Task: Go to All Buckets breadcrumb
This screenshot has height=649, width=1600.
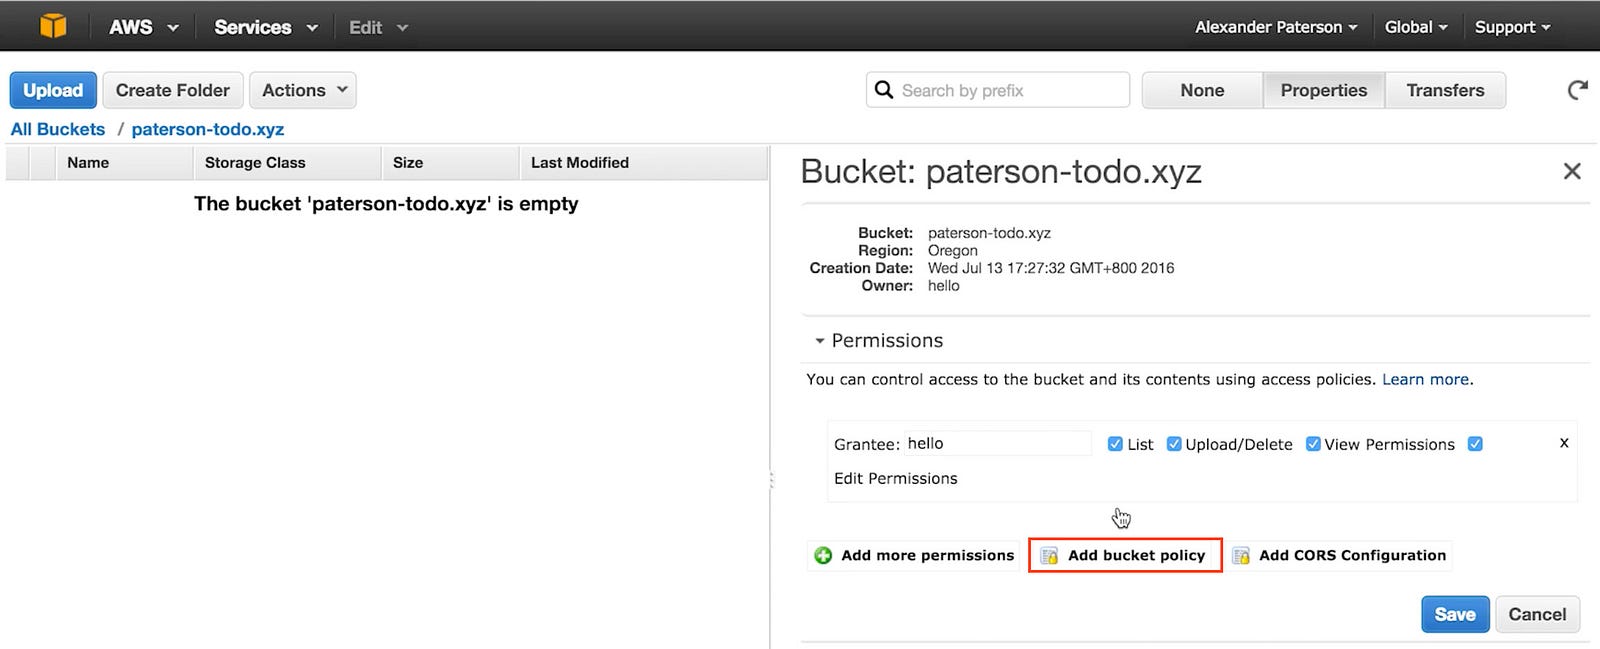Action: coord(58,129)
